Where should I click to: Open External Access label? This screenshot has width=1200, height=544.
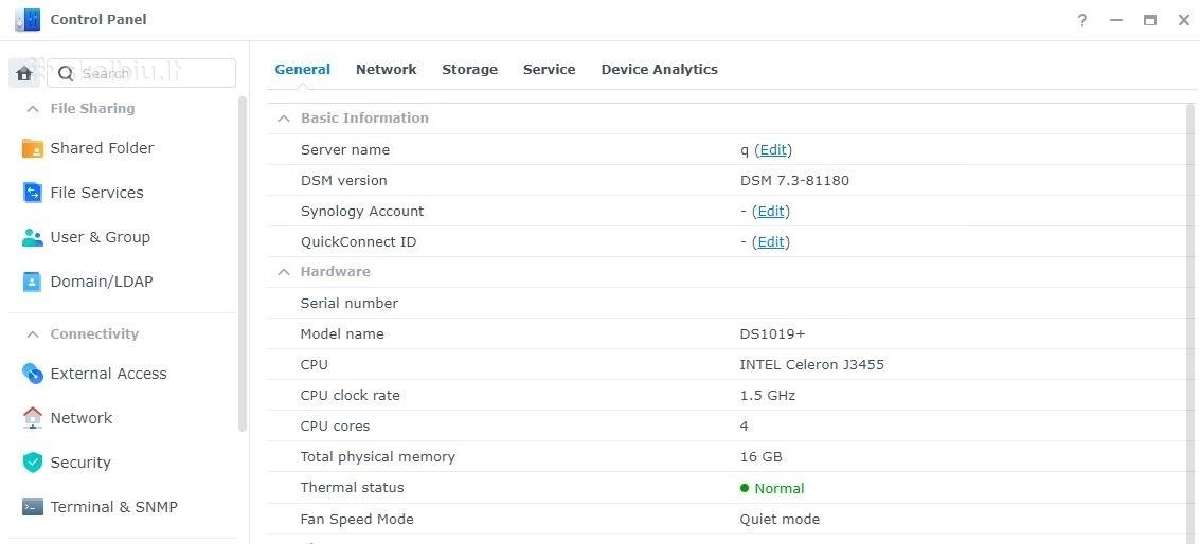click(108, 373)
